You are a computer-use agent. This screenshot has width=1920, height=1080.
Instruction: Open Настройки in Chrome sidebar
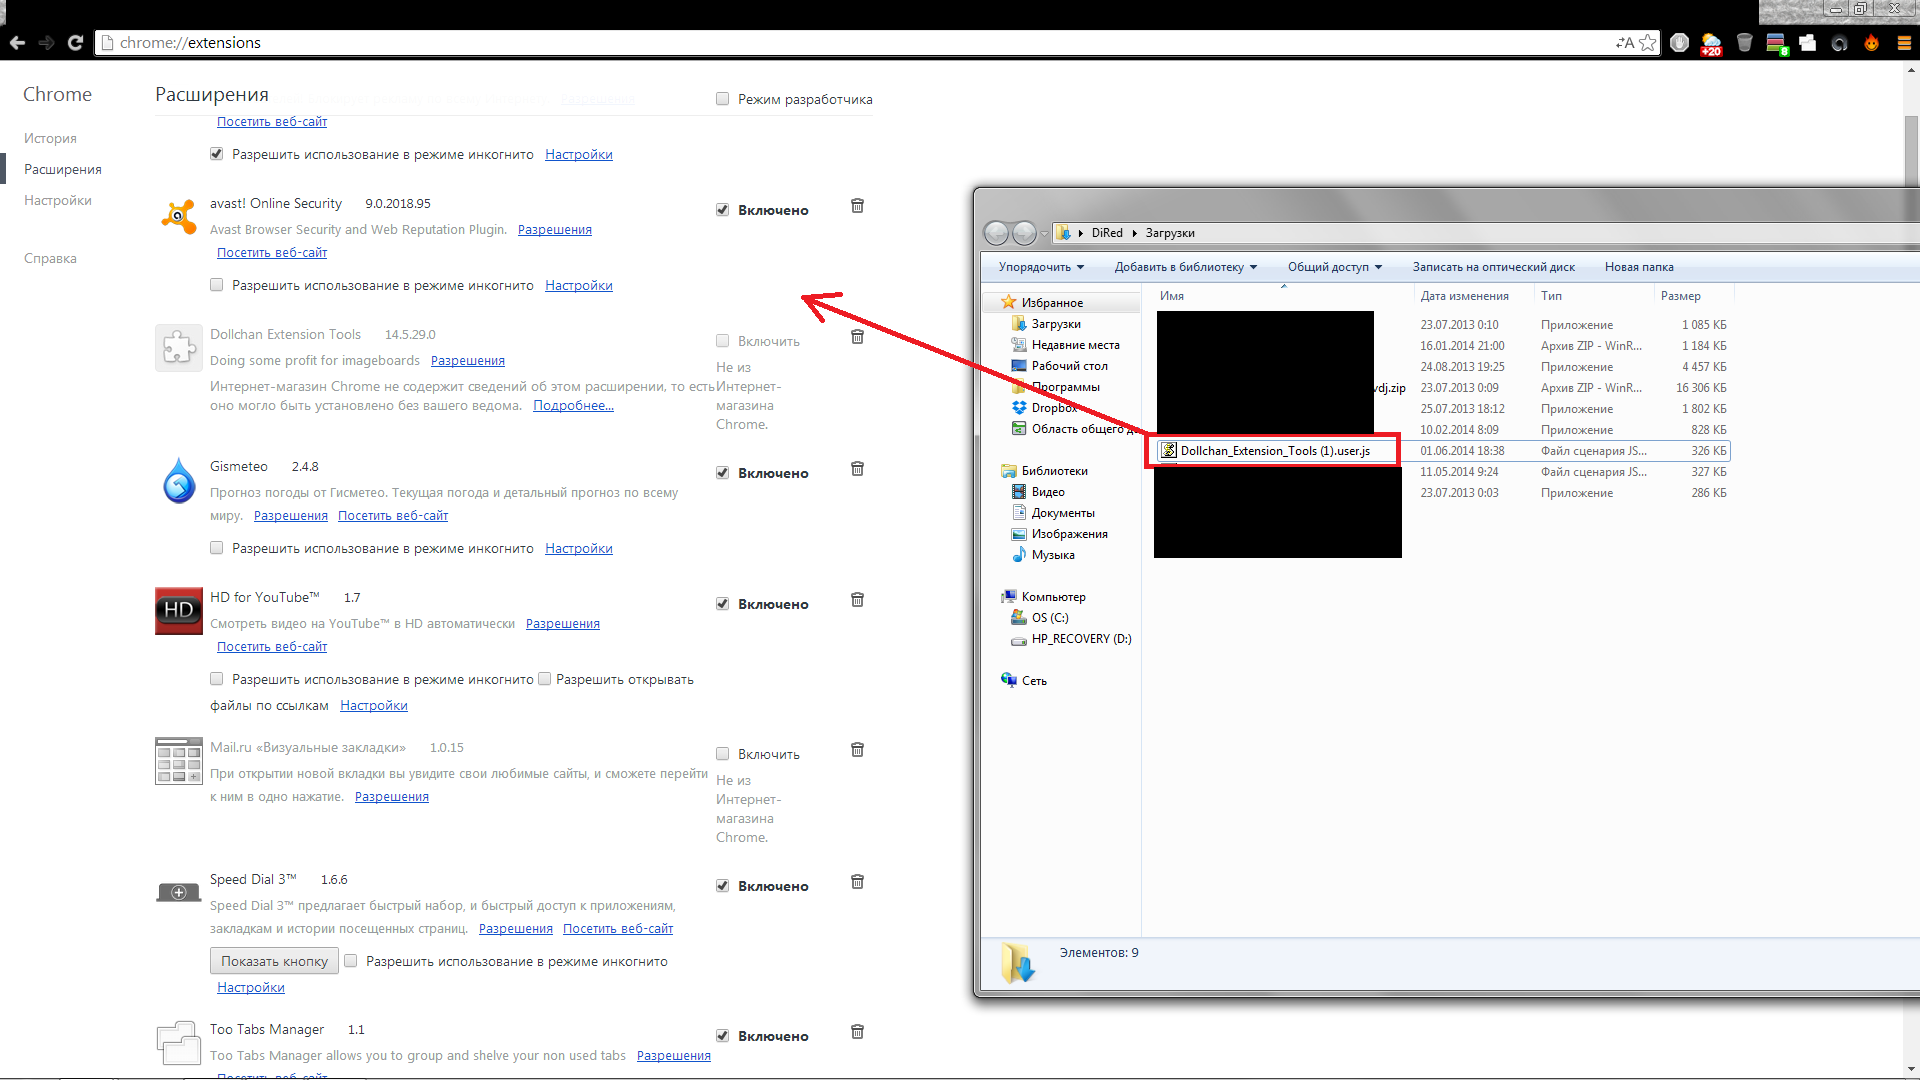click(x=58, y=200)
